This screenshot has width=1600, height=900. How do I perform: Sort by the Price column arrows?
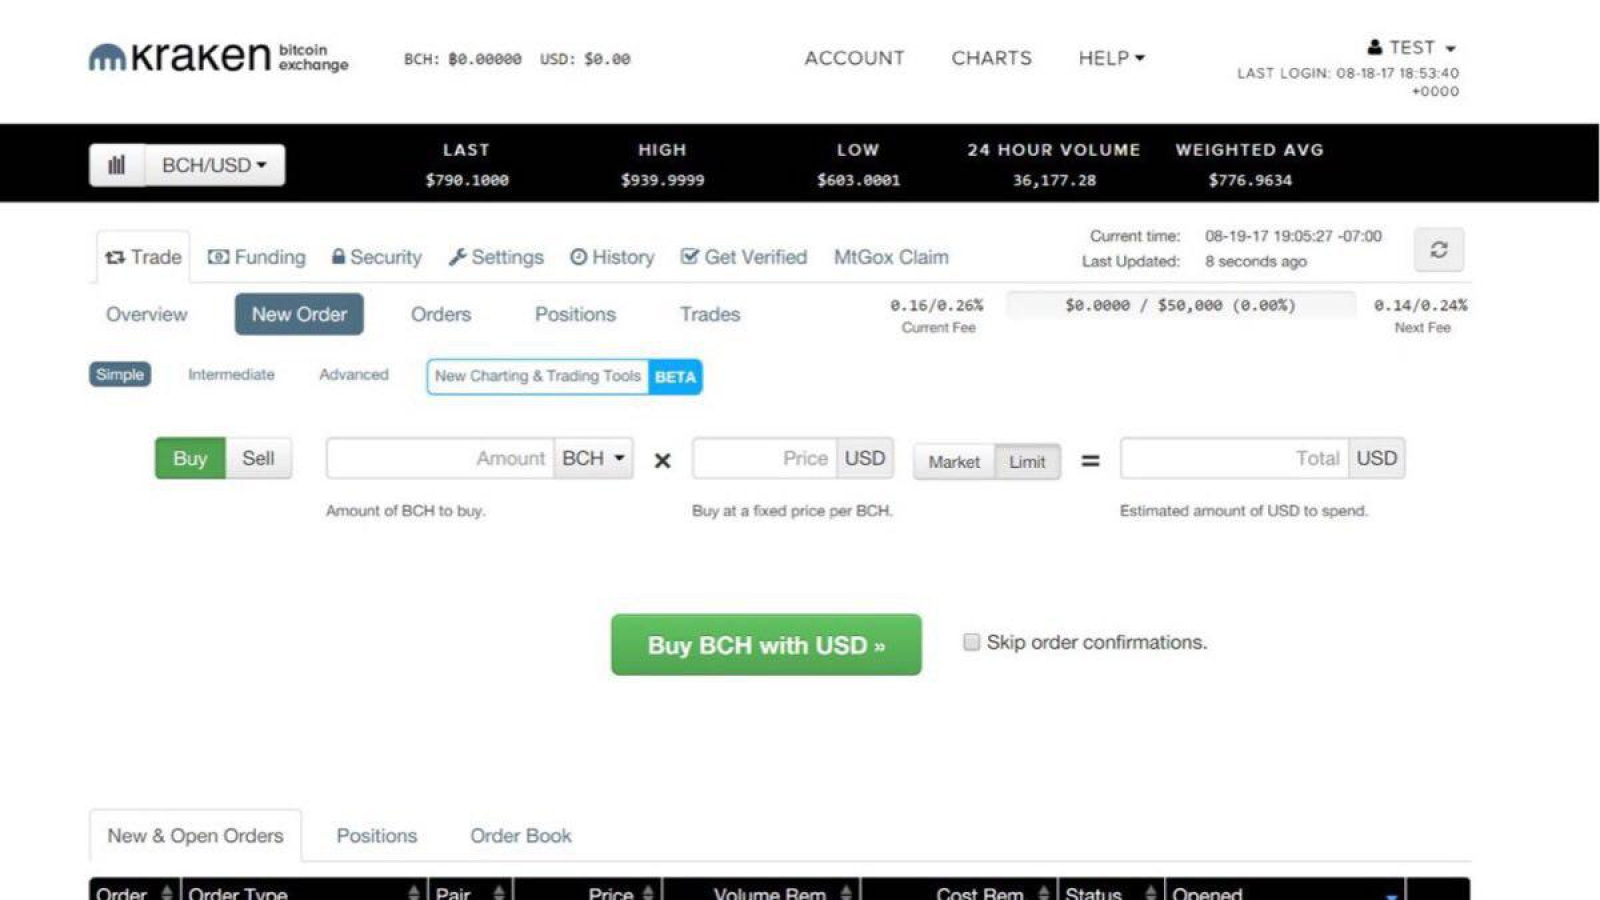[648, 893]
